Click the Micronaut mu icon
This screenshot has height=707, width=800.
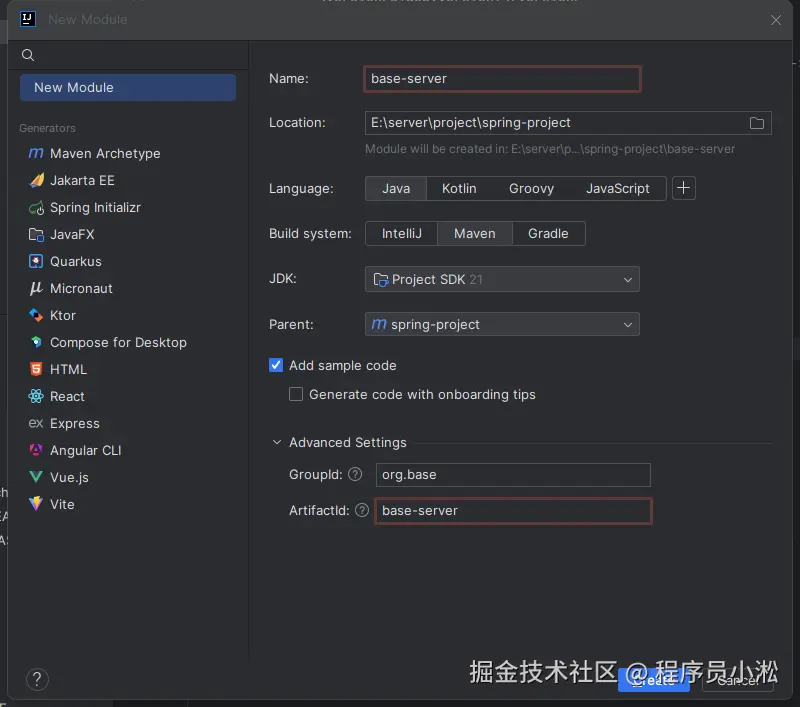click(x=36, y=288)
